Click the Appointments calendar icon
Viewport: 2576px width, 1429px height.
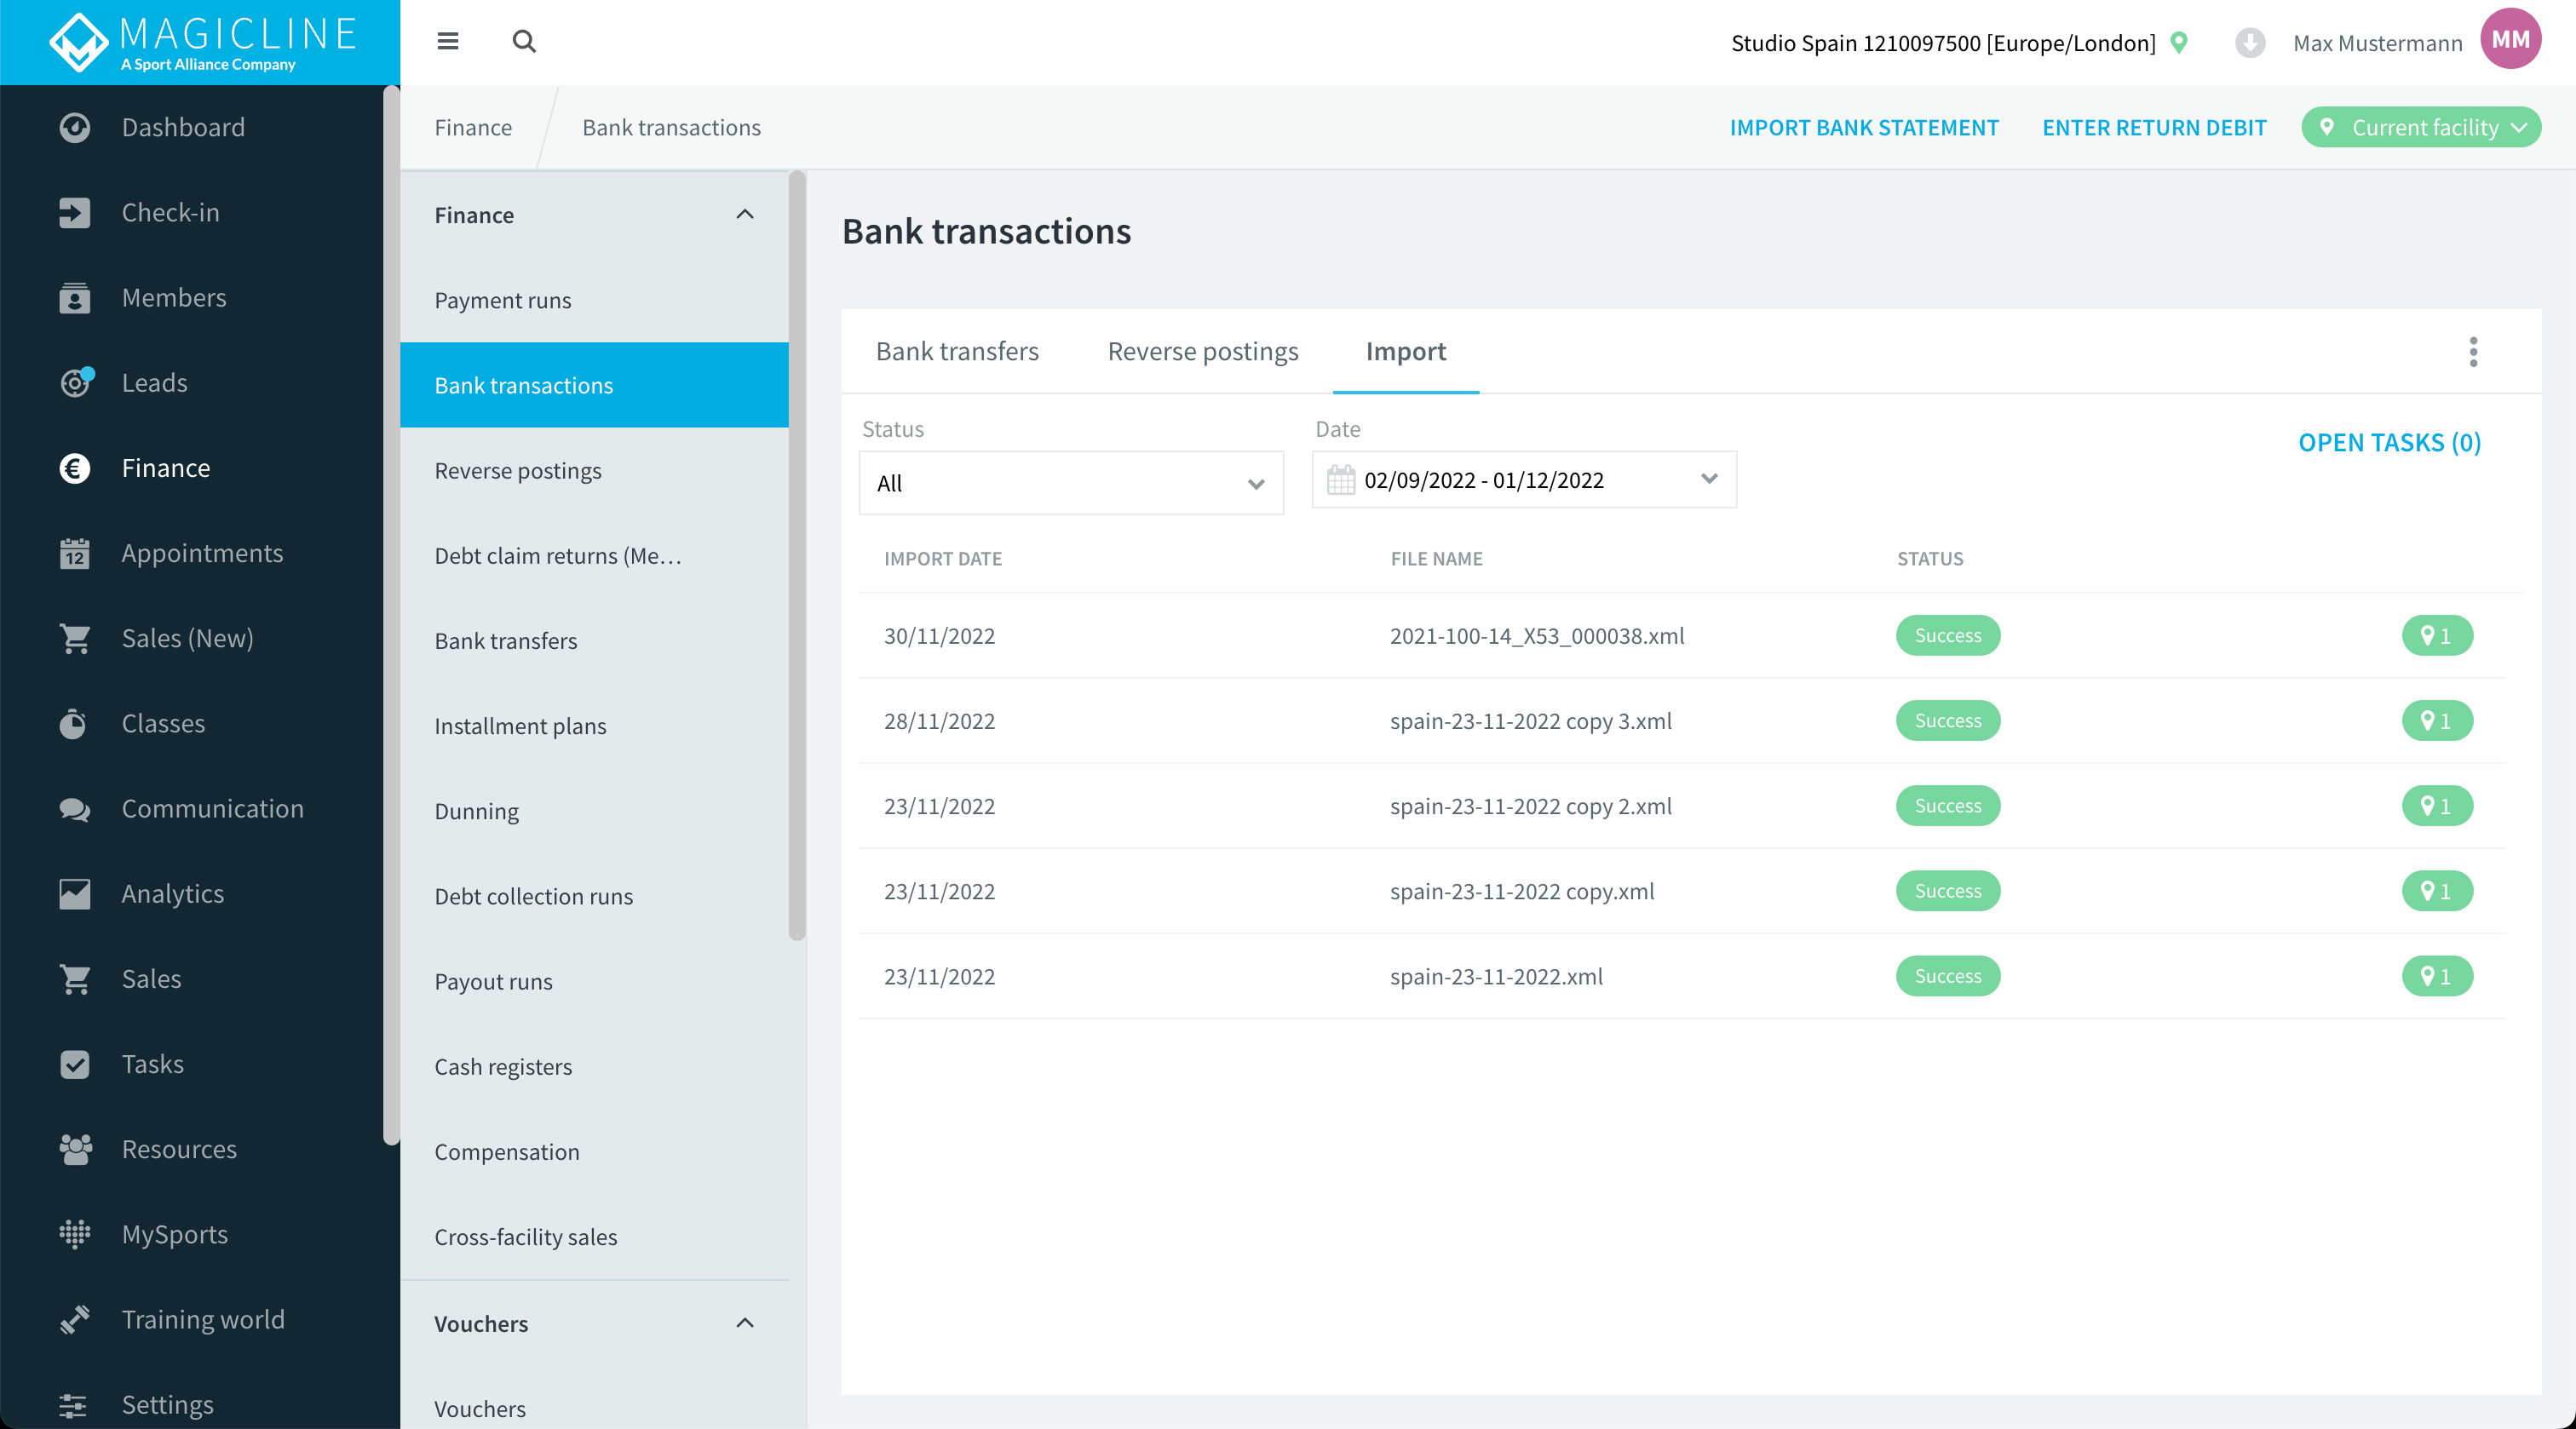pos(75,553)
